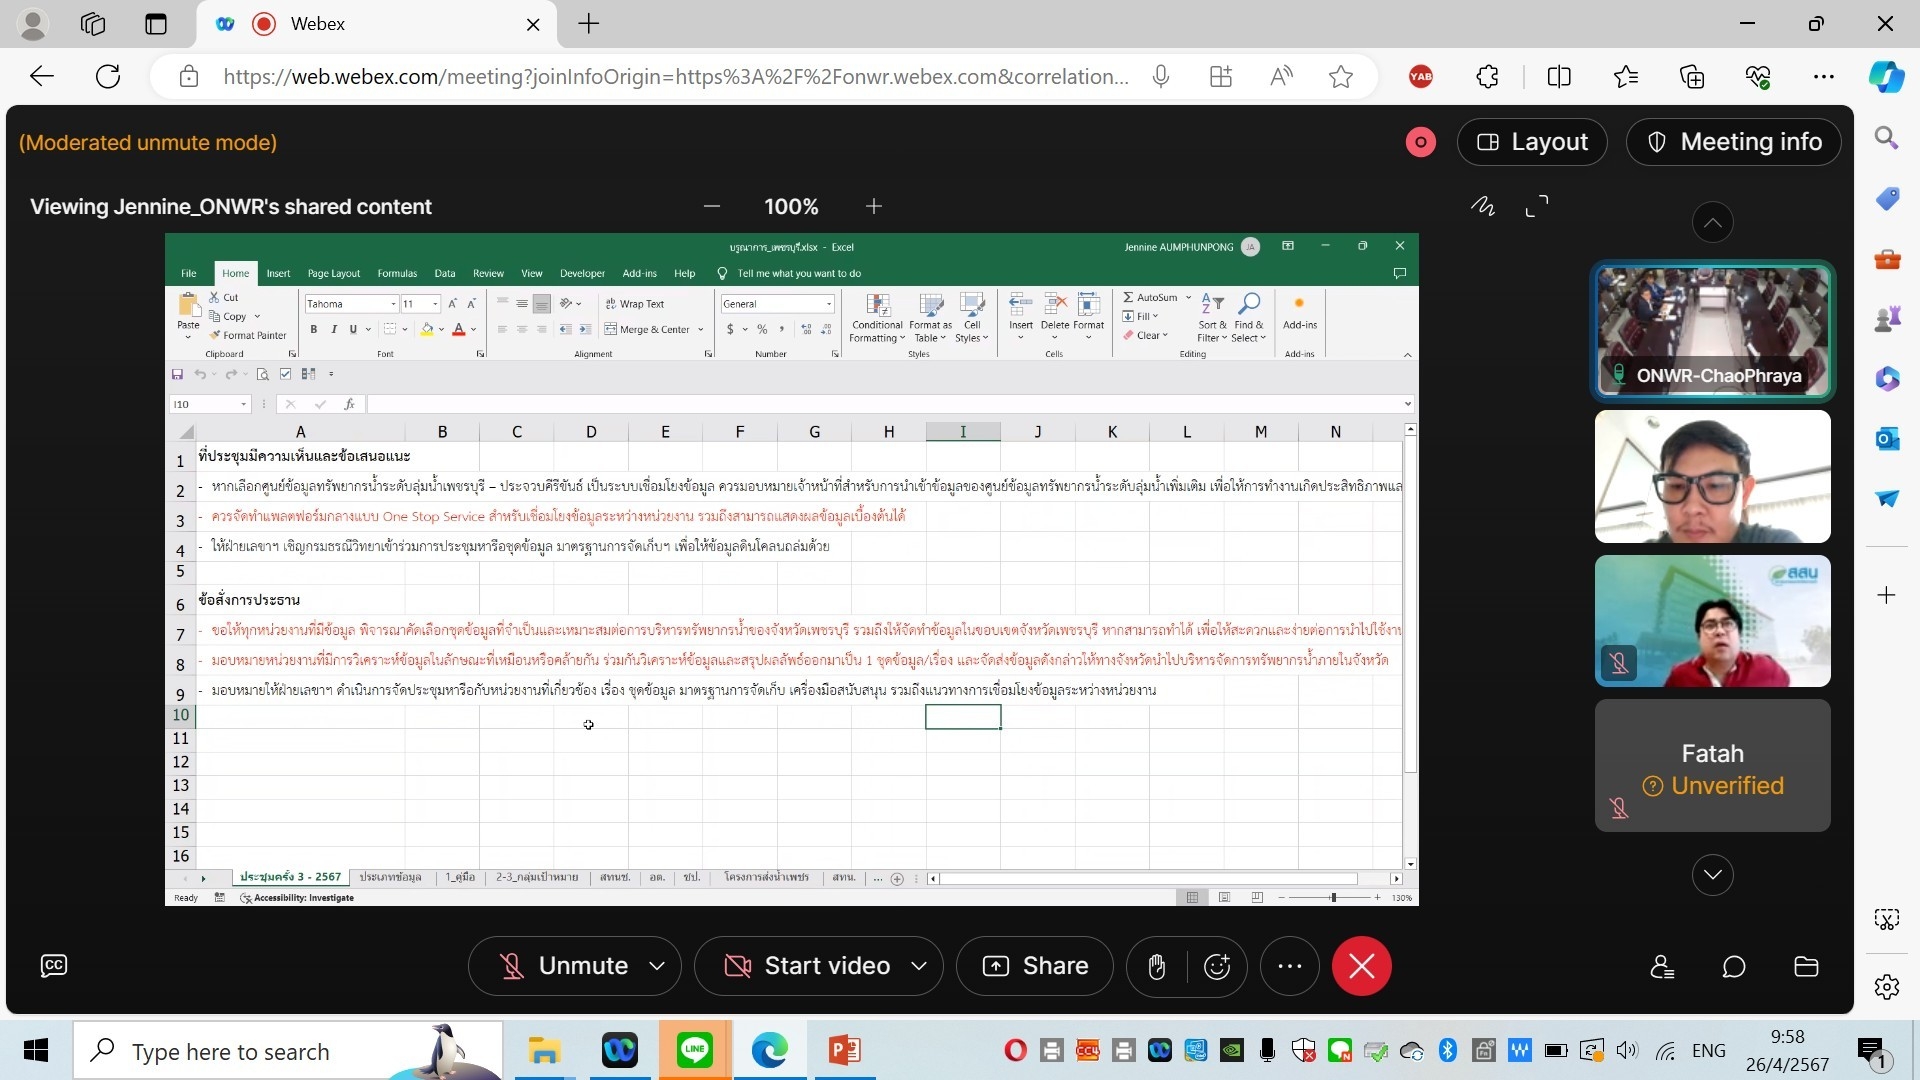Toggle closed captions CC icon
The width and height of the screenshot is (1920, 1080).
54,965
